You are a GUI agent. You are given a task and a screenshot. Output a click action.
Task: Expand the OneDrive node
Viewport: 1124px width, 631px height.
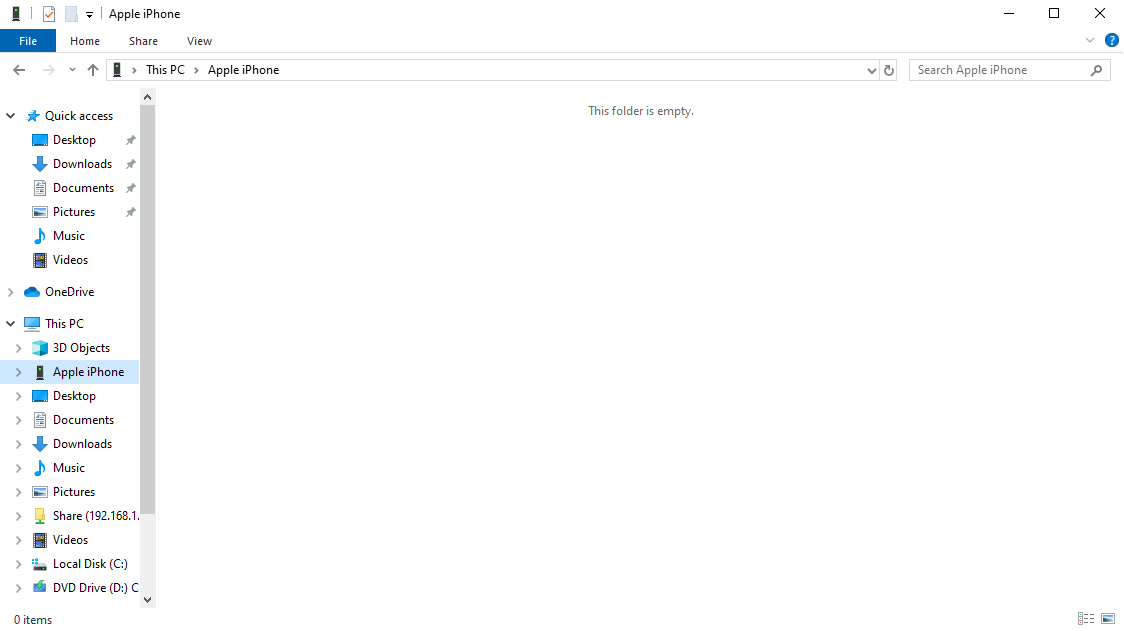pyautogui.click(x=11, y=292)
